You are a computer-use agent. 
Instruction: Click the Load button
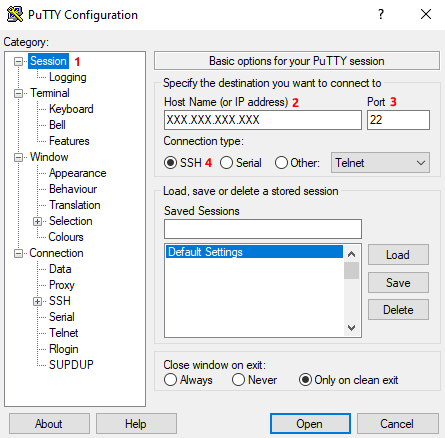(x=398, y=255)
